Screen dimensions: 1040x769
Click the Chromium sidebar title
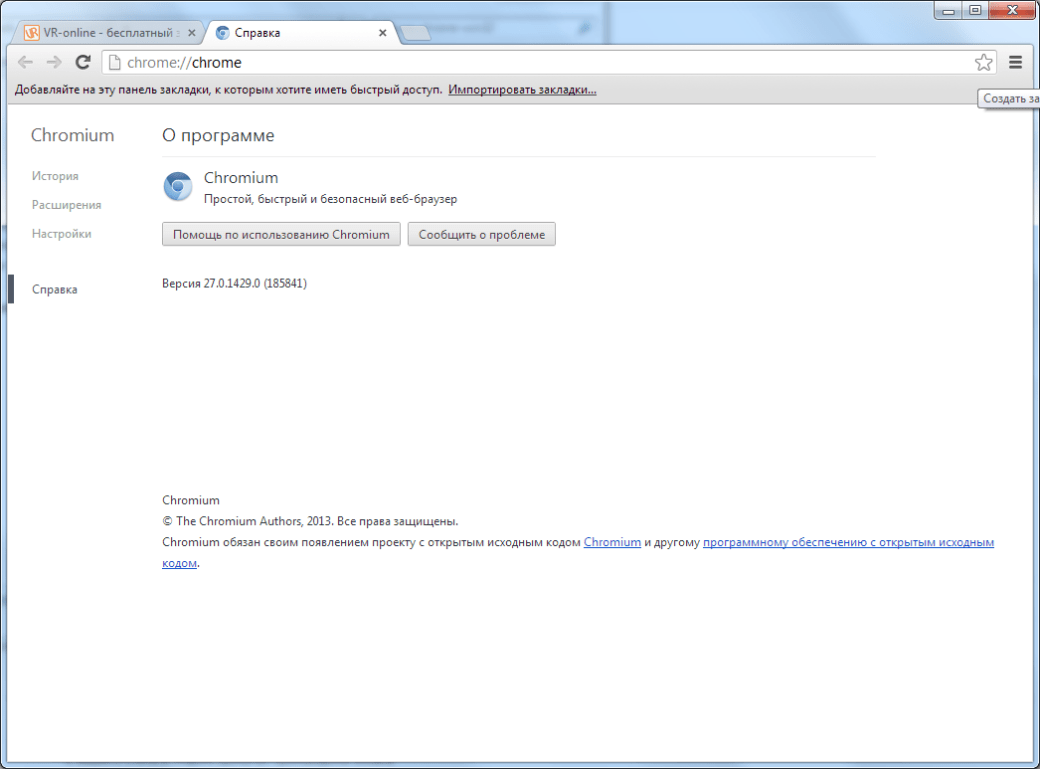click(72, 135)
